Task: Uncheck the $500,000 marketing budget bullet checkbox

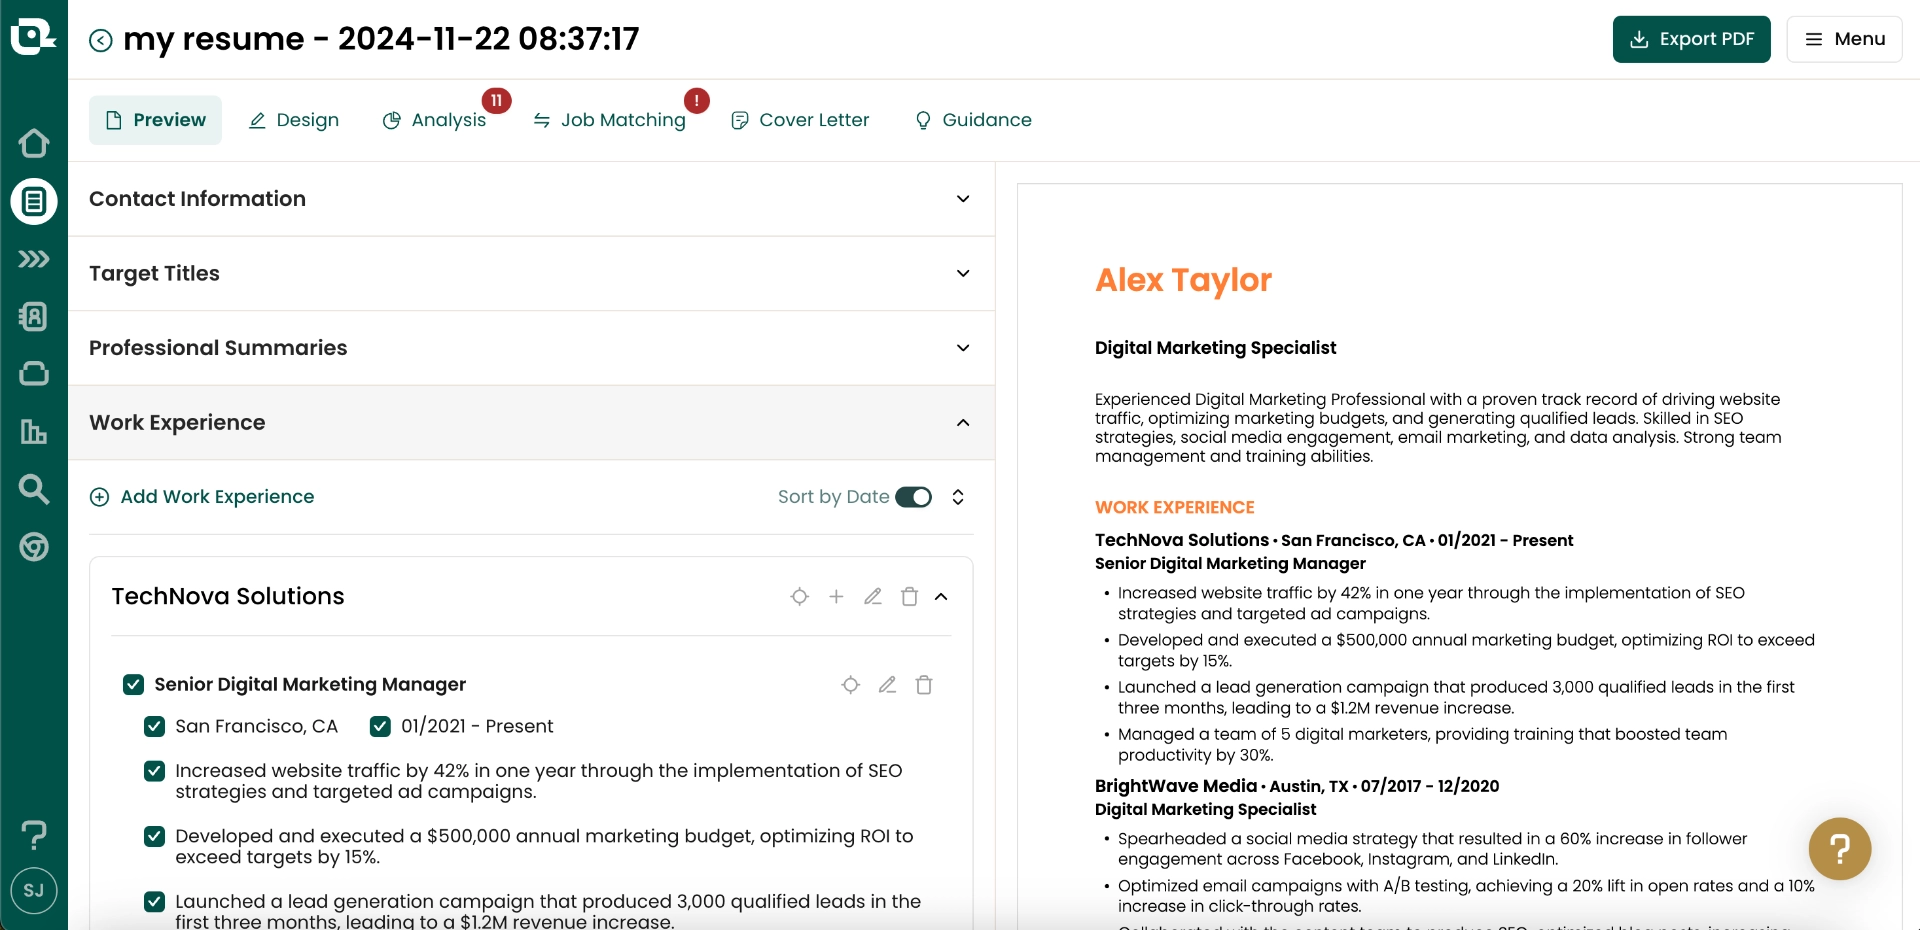Action: [154, 836]
